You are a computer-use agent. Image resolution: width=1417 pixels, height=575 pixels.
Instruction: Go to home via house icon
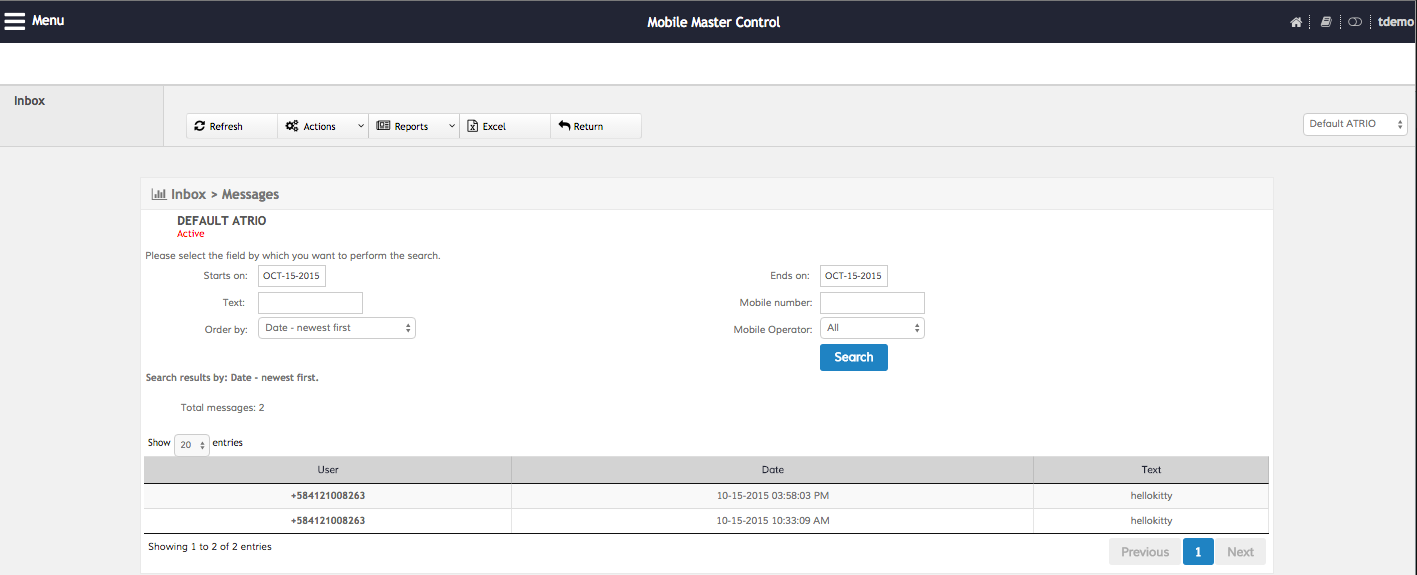click(x=1296, y=22)
